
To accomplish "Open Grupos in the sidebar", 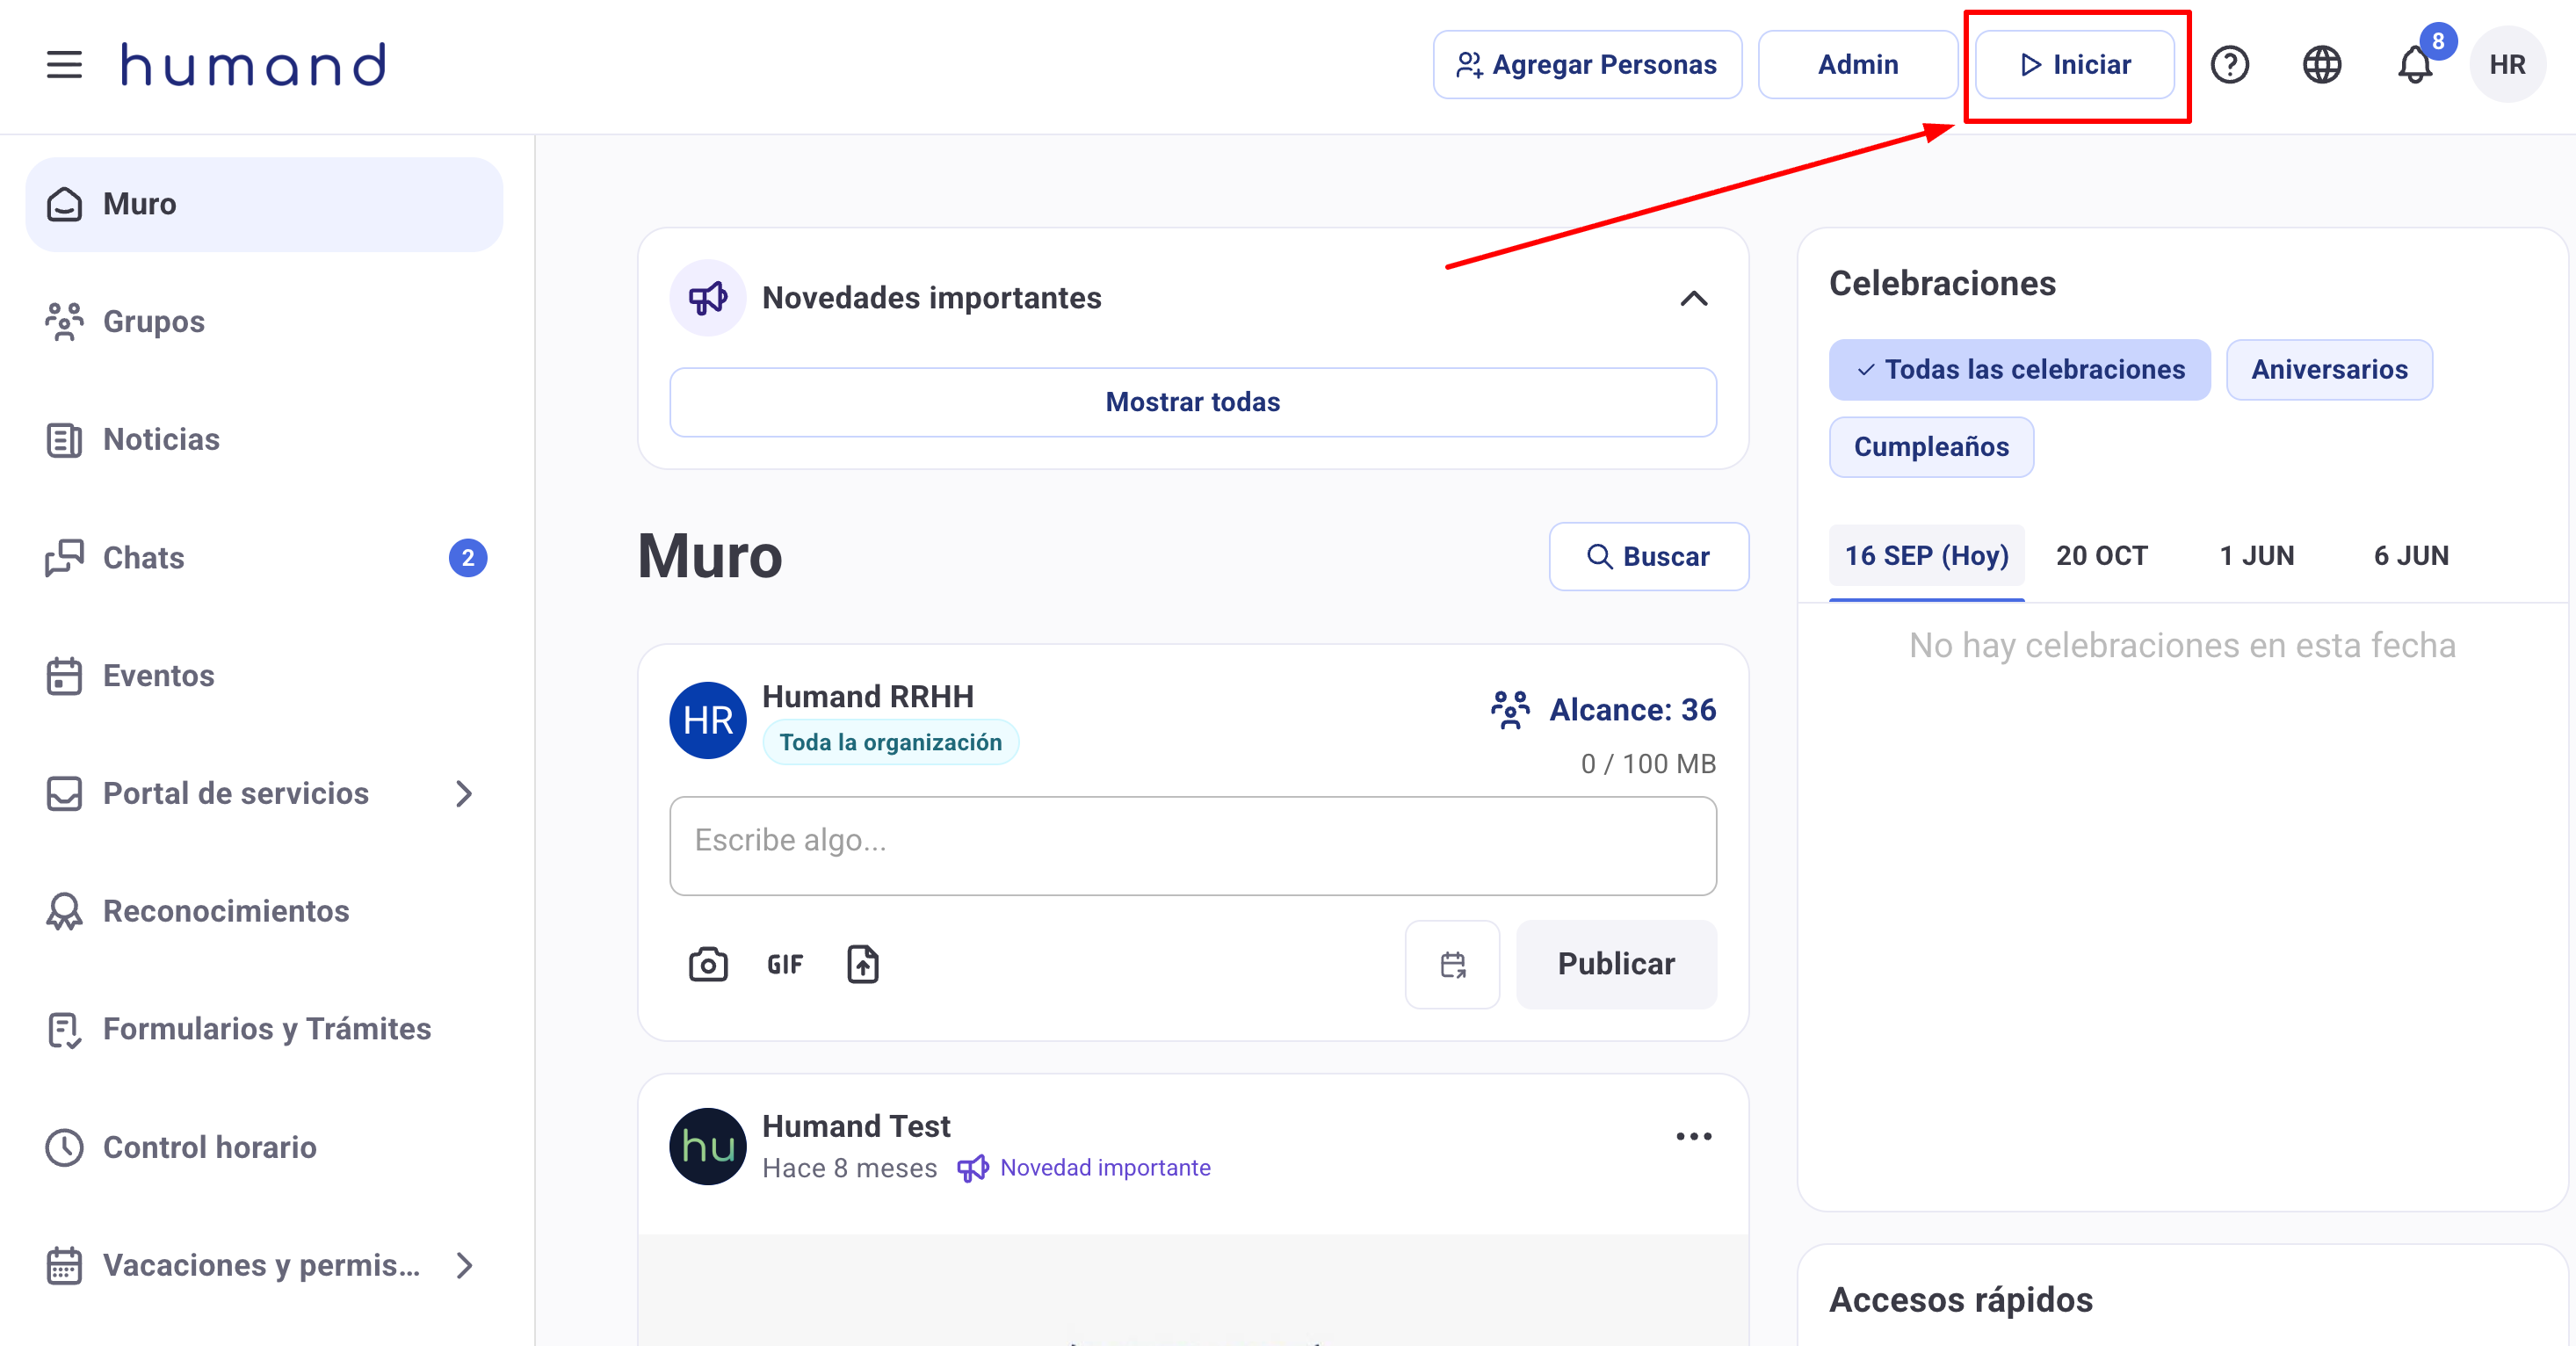I will point(264,322).
